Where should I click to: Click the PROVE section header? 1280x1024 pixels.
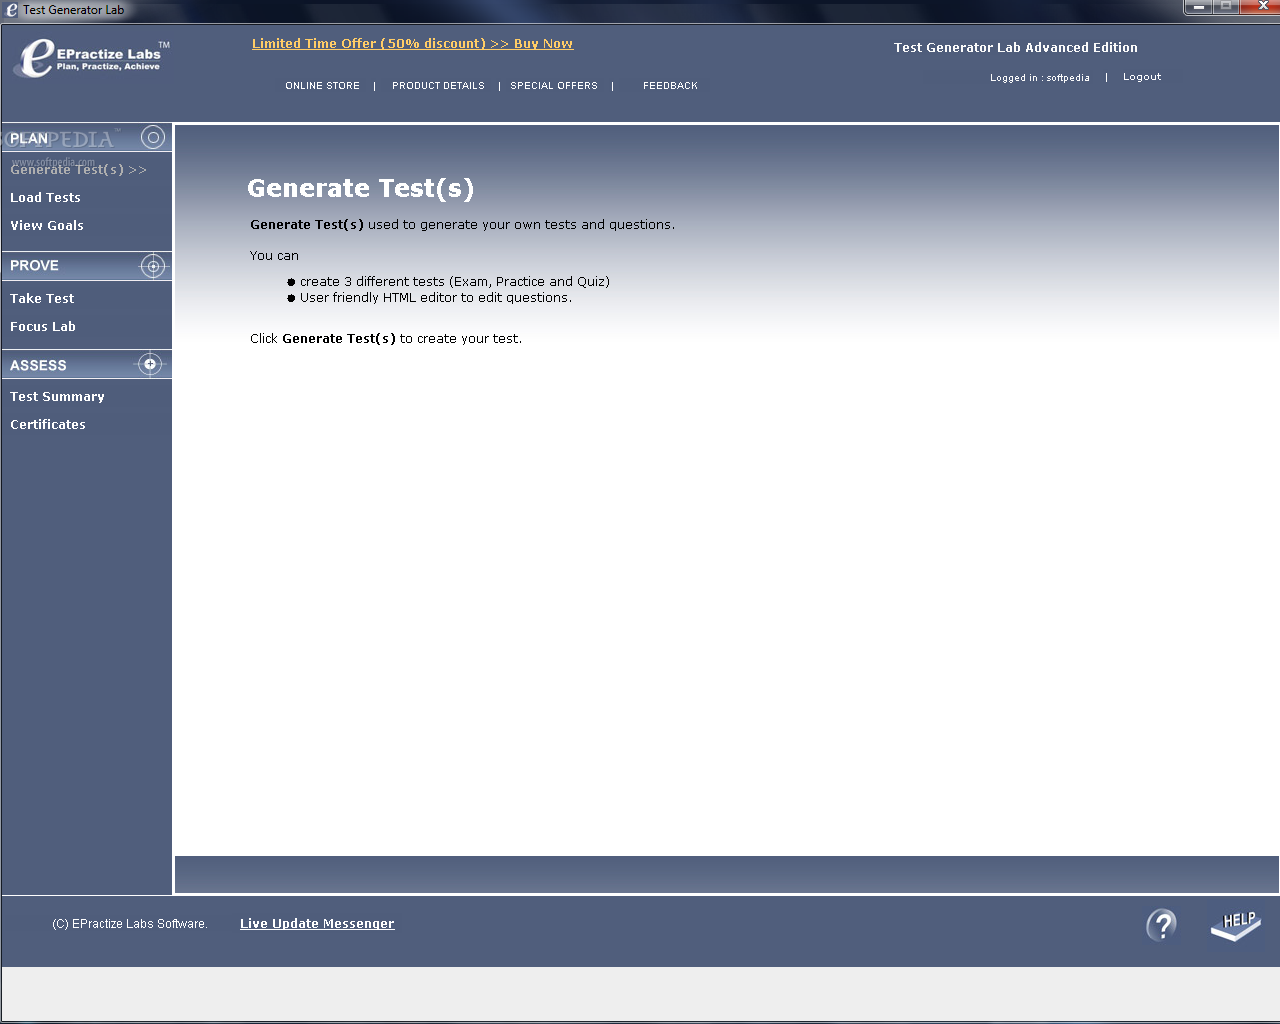[x=87, y=266]
